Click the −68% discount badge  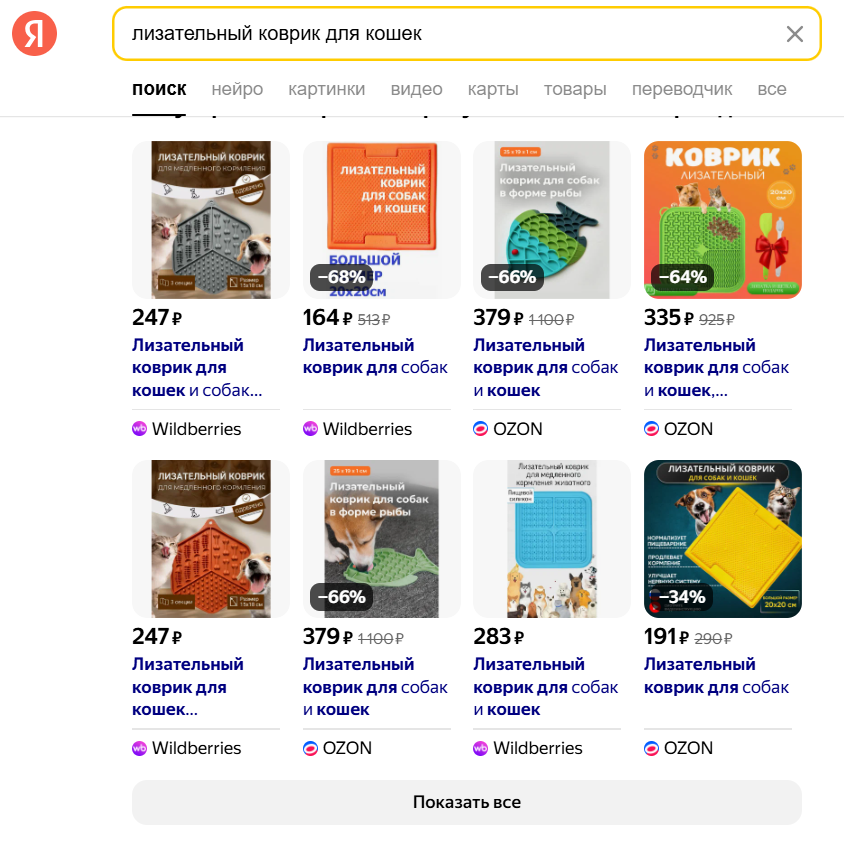[x=341, y=277]
